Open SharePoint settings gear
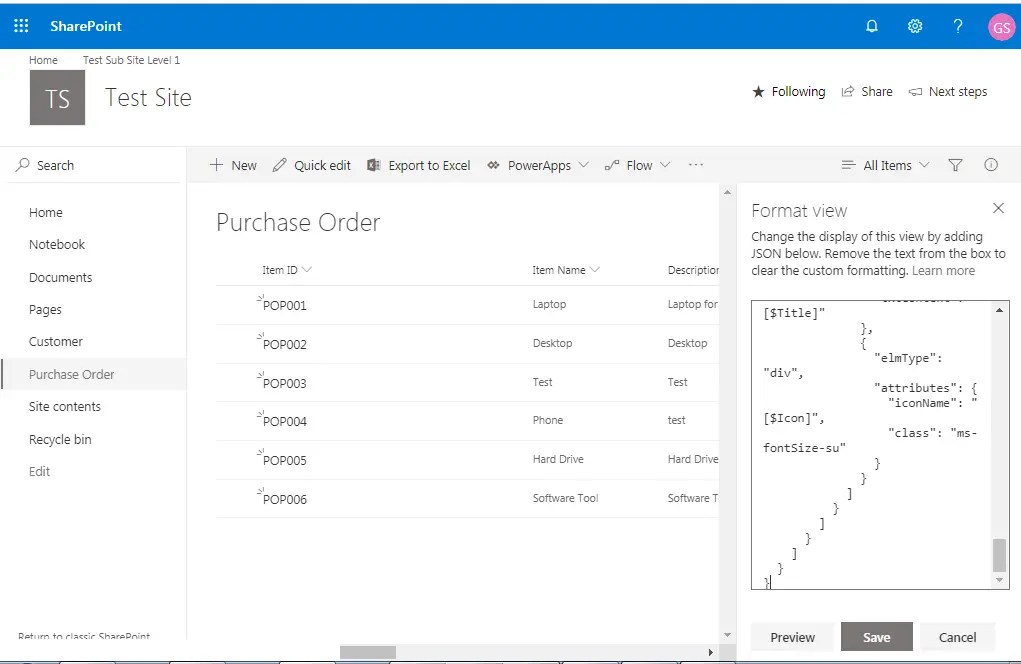 [x=914, y=26]
